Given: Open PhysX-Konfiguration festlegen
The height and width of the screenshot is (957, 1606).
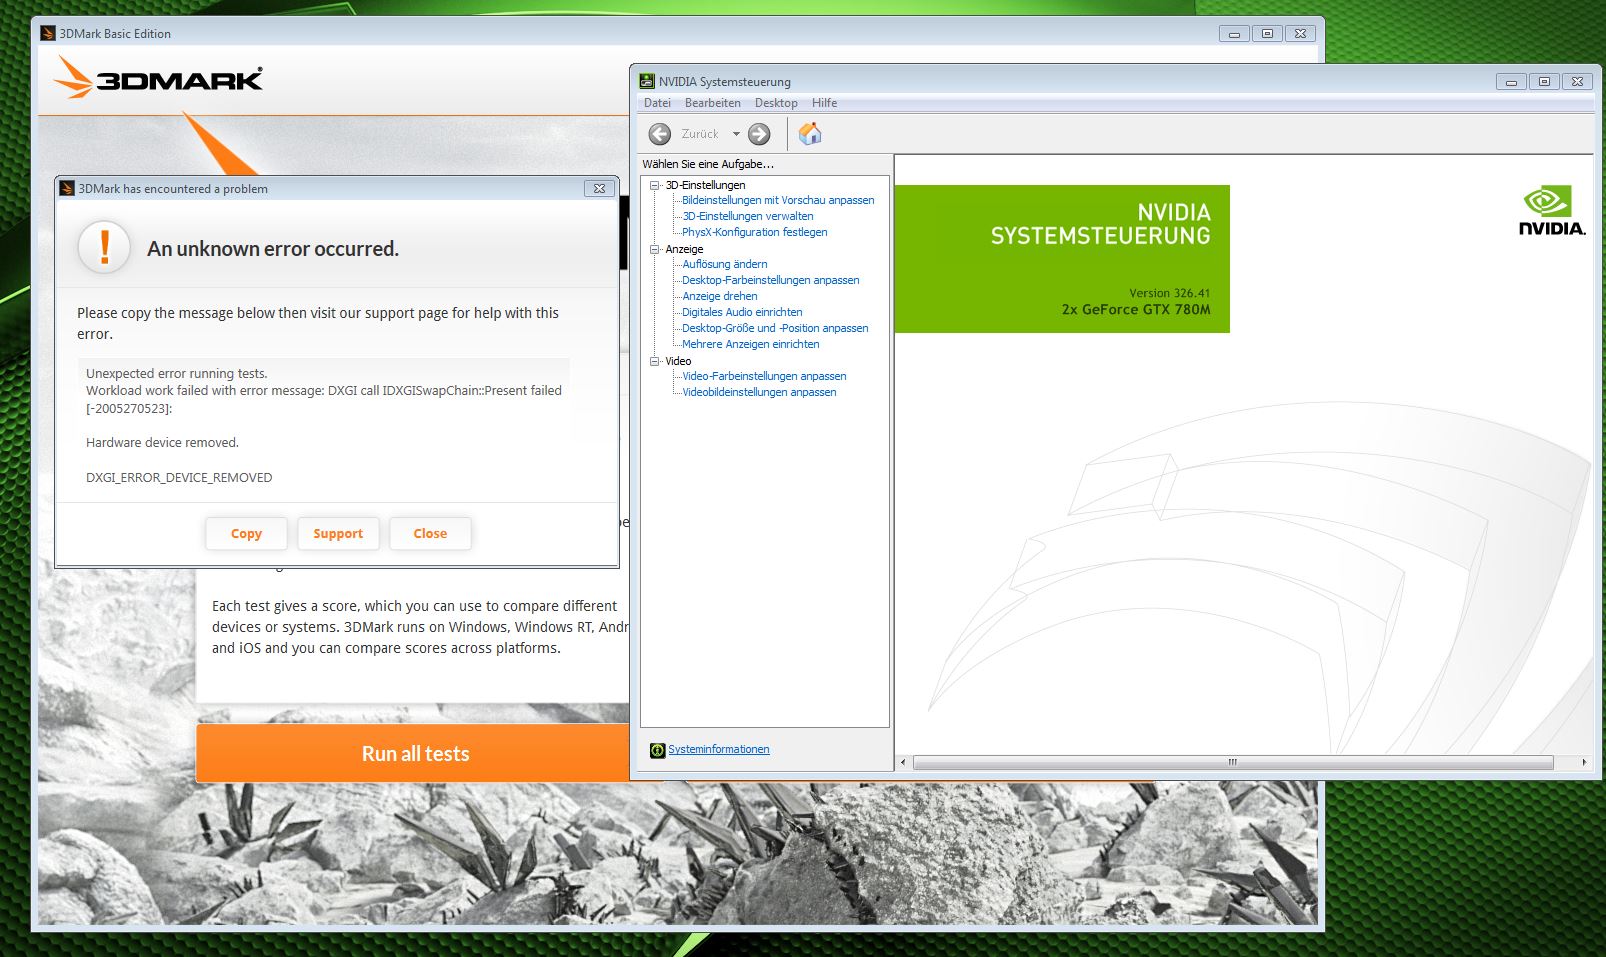Looking at the screenshot, I should 755,232.
